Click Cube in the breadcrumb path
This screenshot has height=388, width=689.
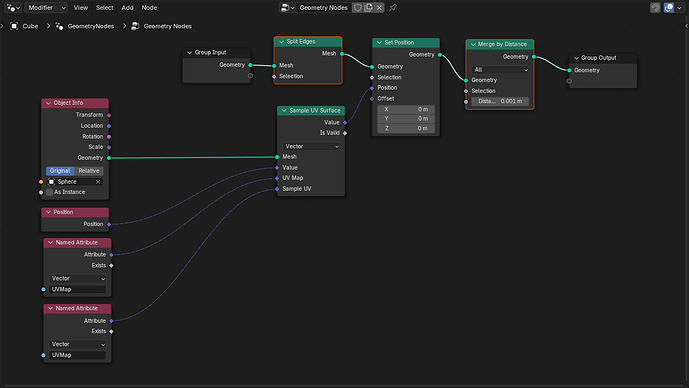pos(30,26)
